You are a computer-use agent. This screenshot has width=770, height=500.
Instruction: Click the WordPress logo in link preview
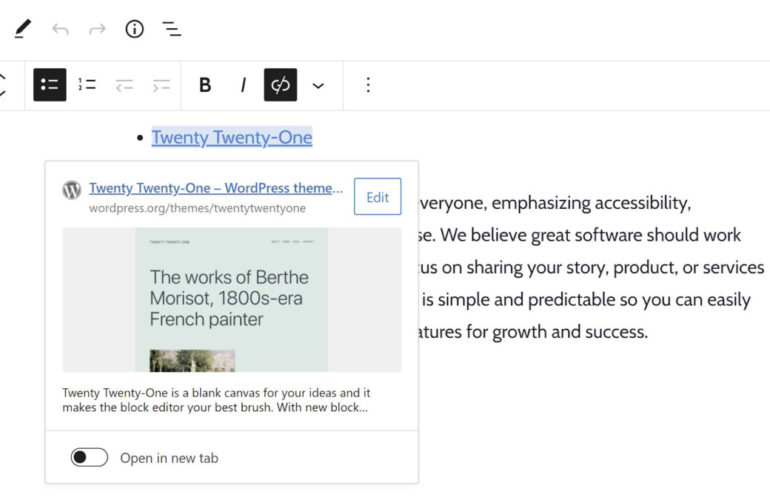click(x=72, y=190)
